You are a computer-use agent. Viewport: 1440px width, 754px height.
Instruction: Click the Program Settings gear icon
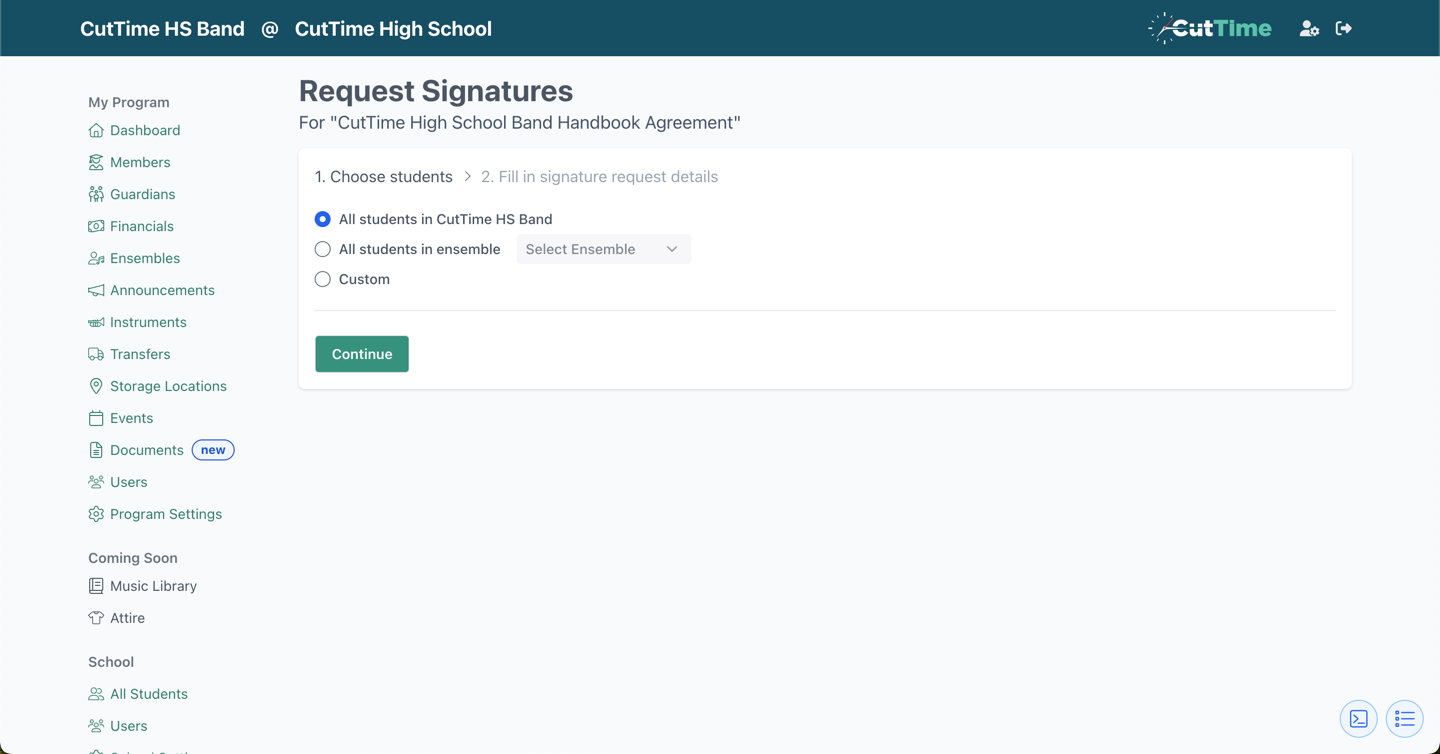pos(95,514)
